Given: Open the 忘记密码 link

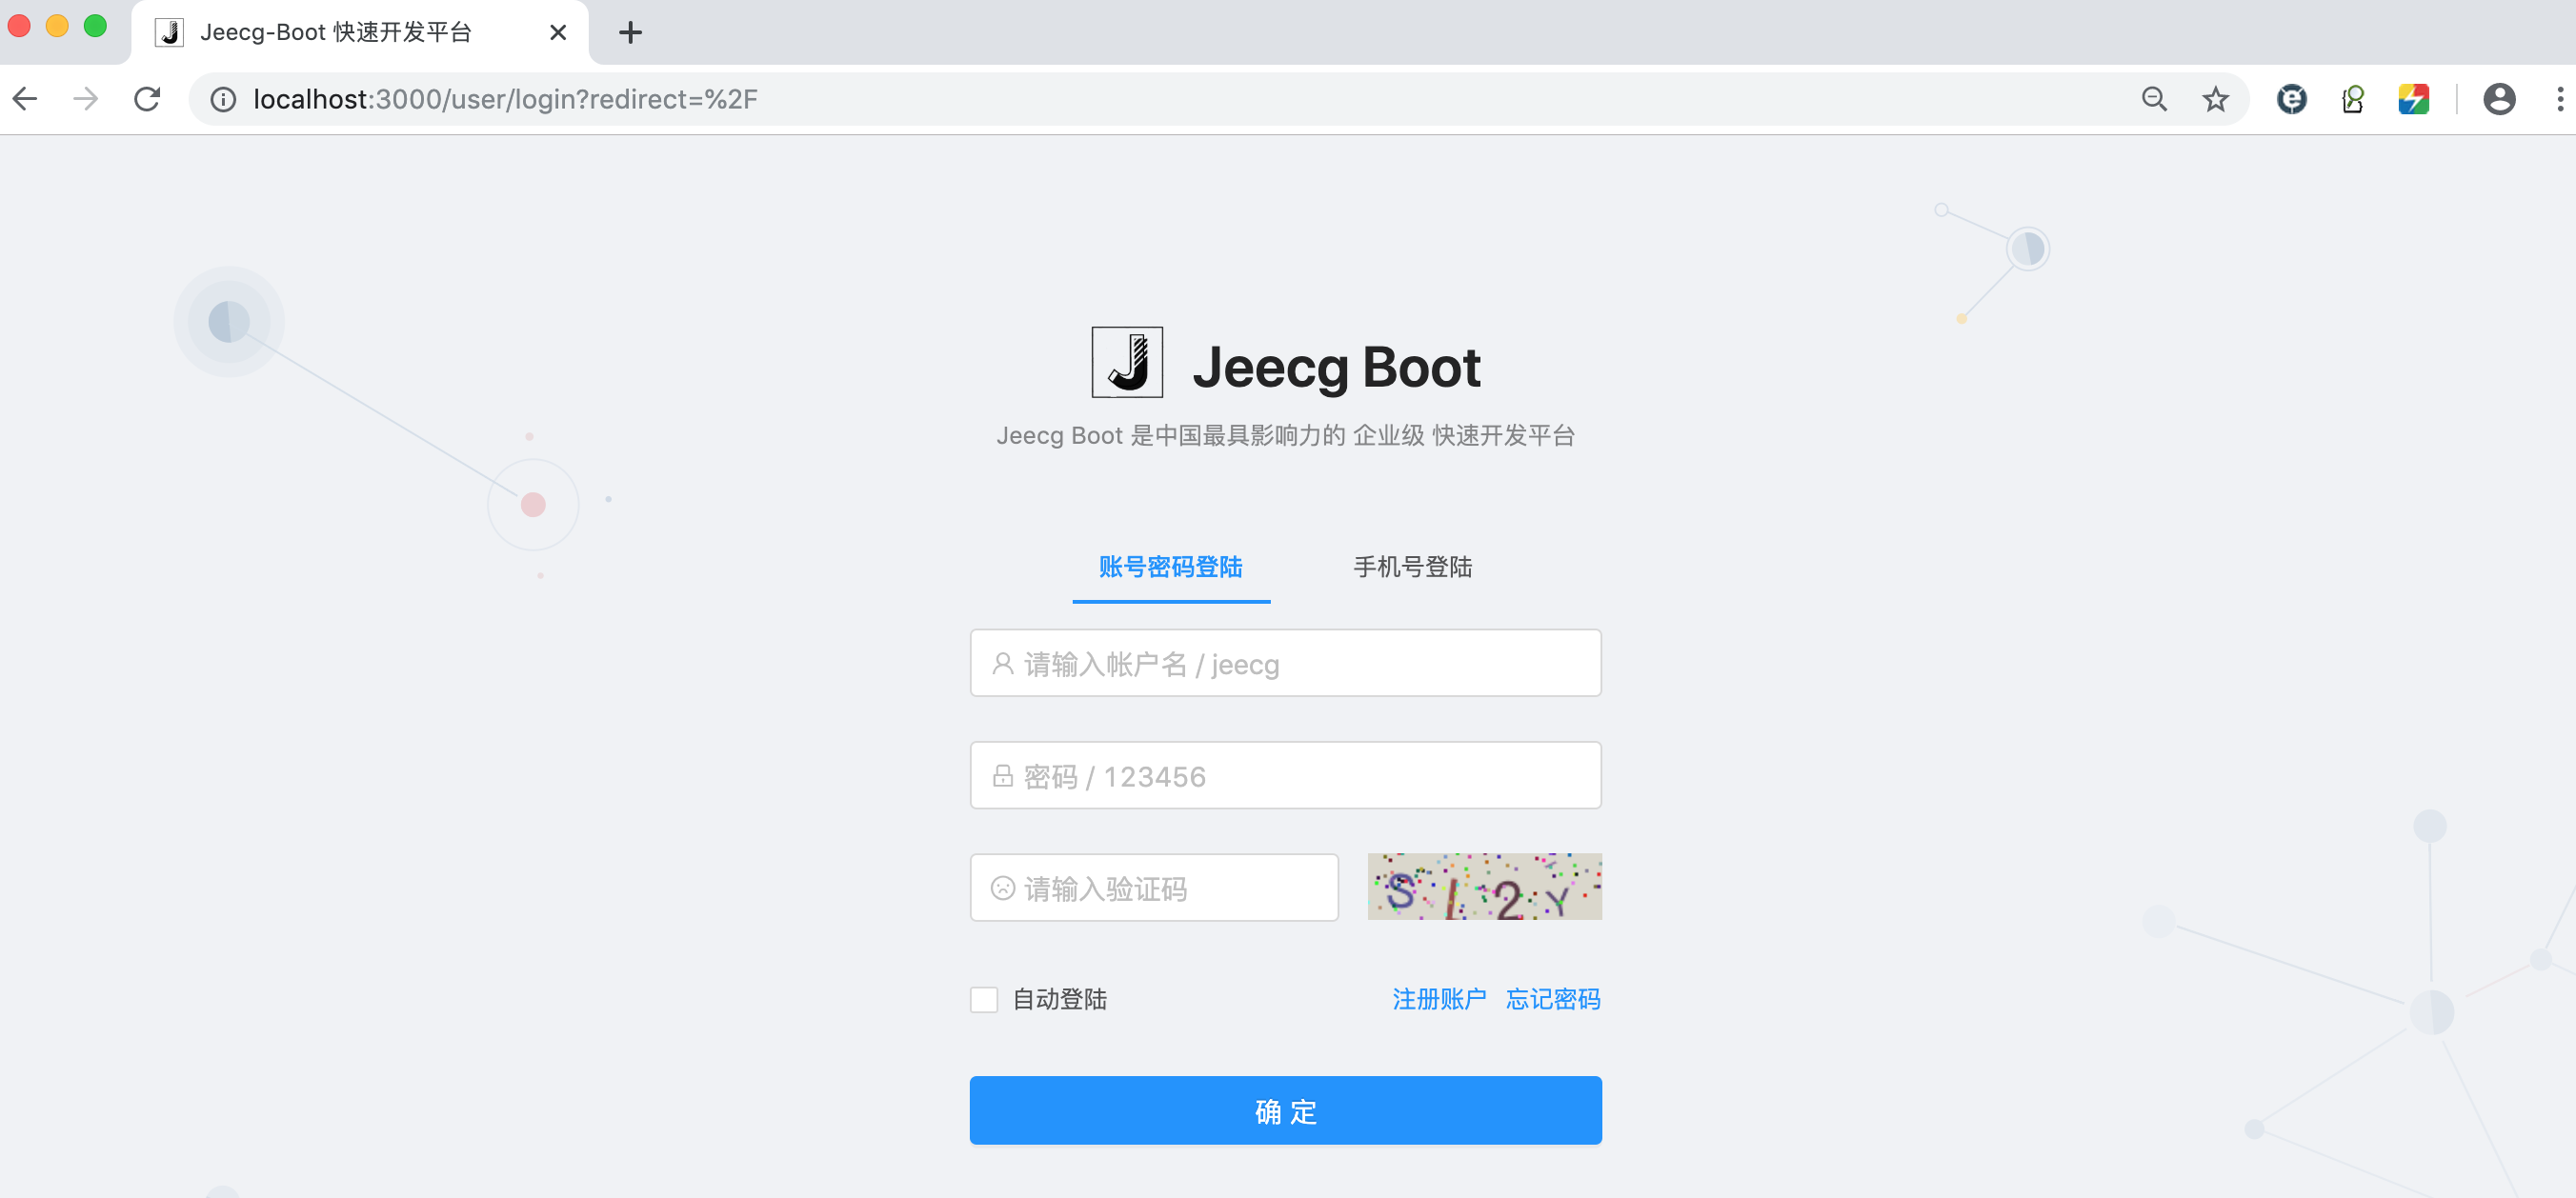Looking at the screenshot, I should coord(1552,999).
